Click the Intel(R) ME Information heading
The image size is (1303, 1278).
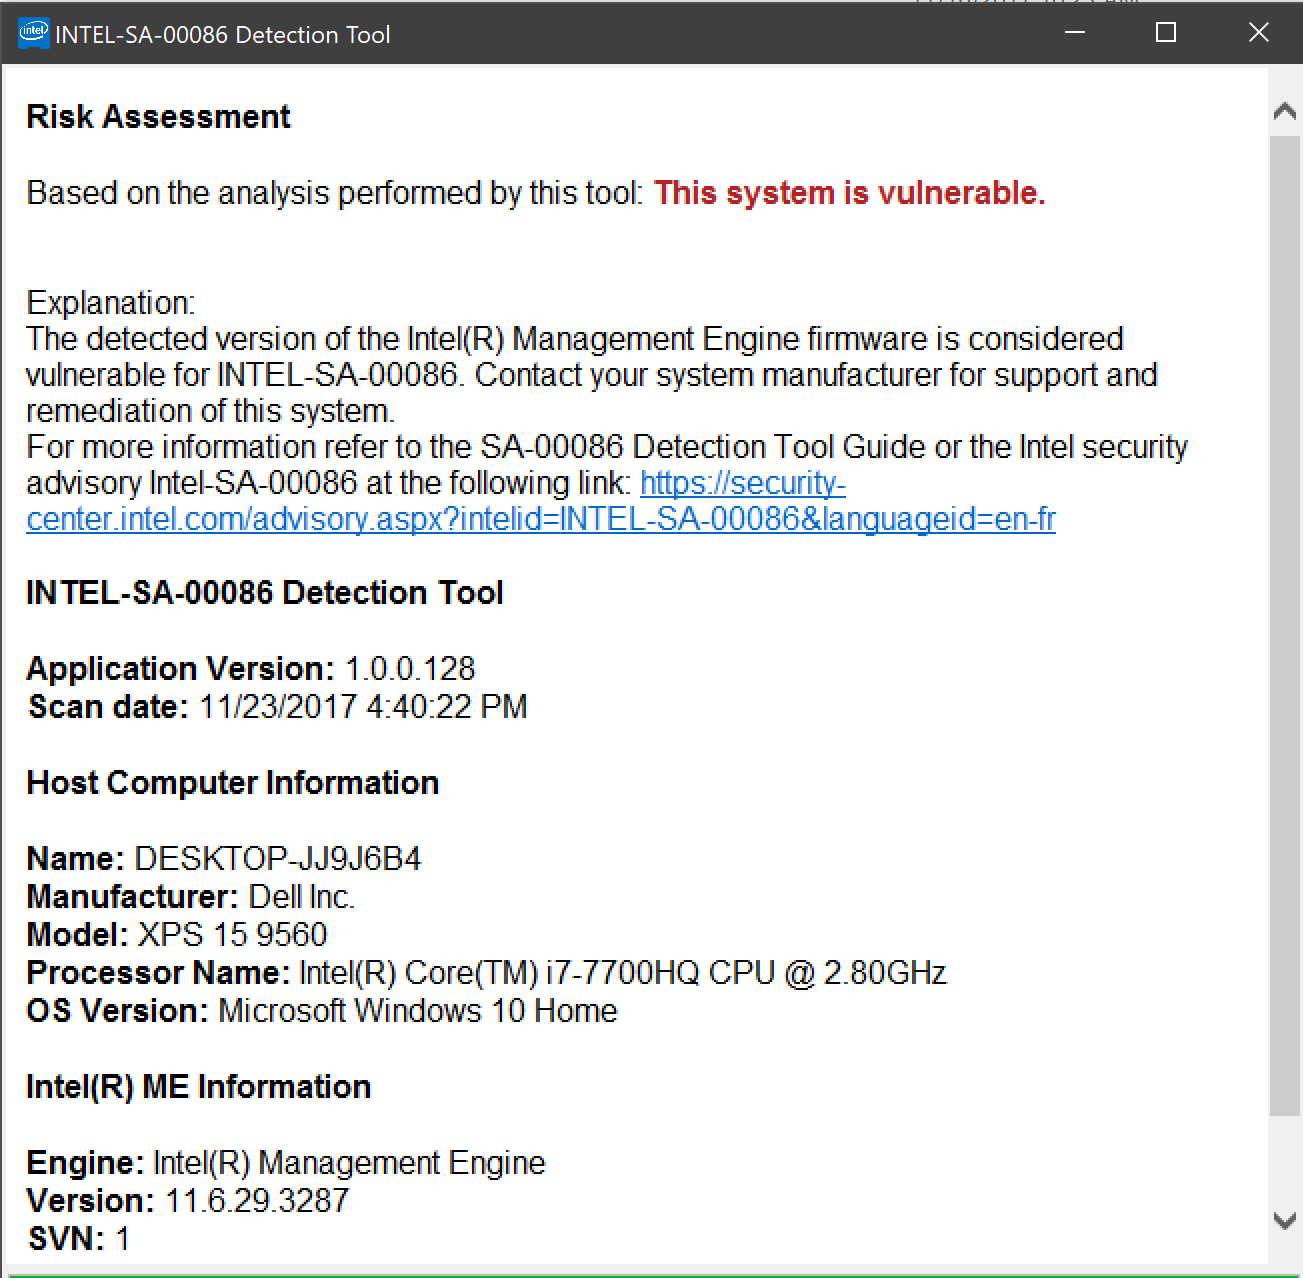(199, 1087)
